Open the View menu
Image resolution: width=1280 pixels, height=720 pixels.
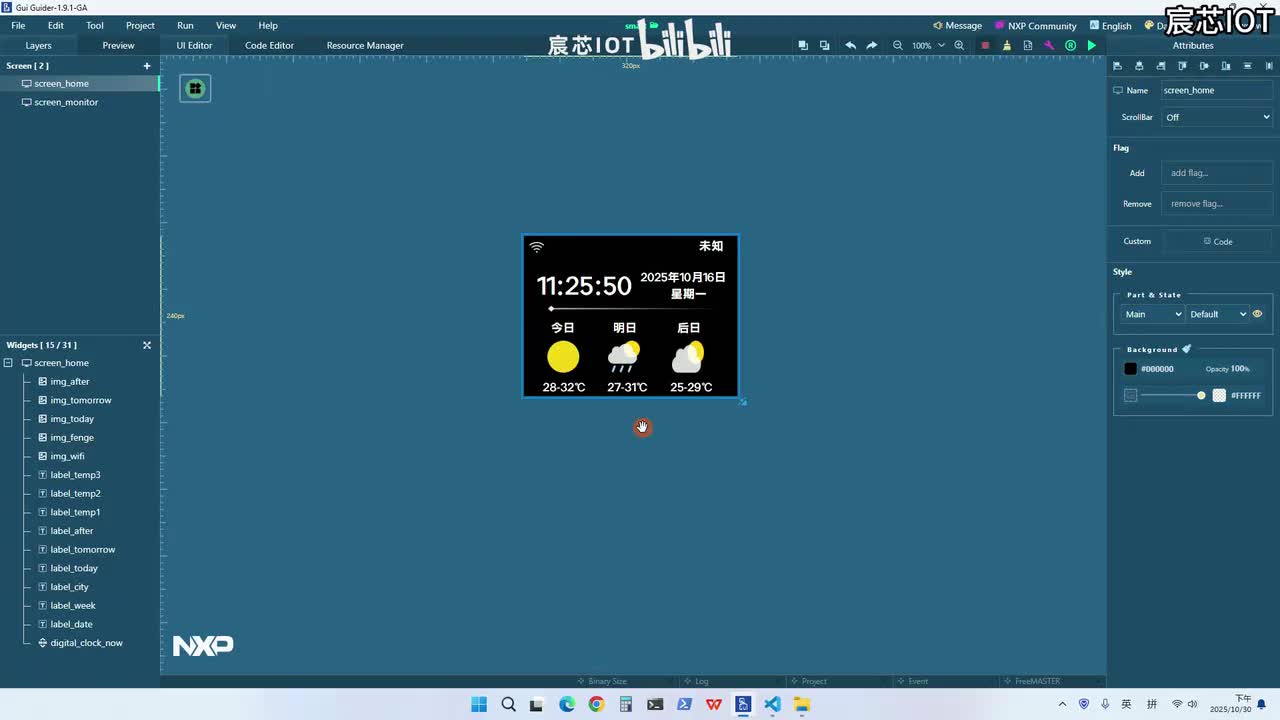(226, 25)
